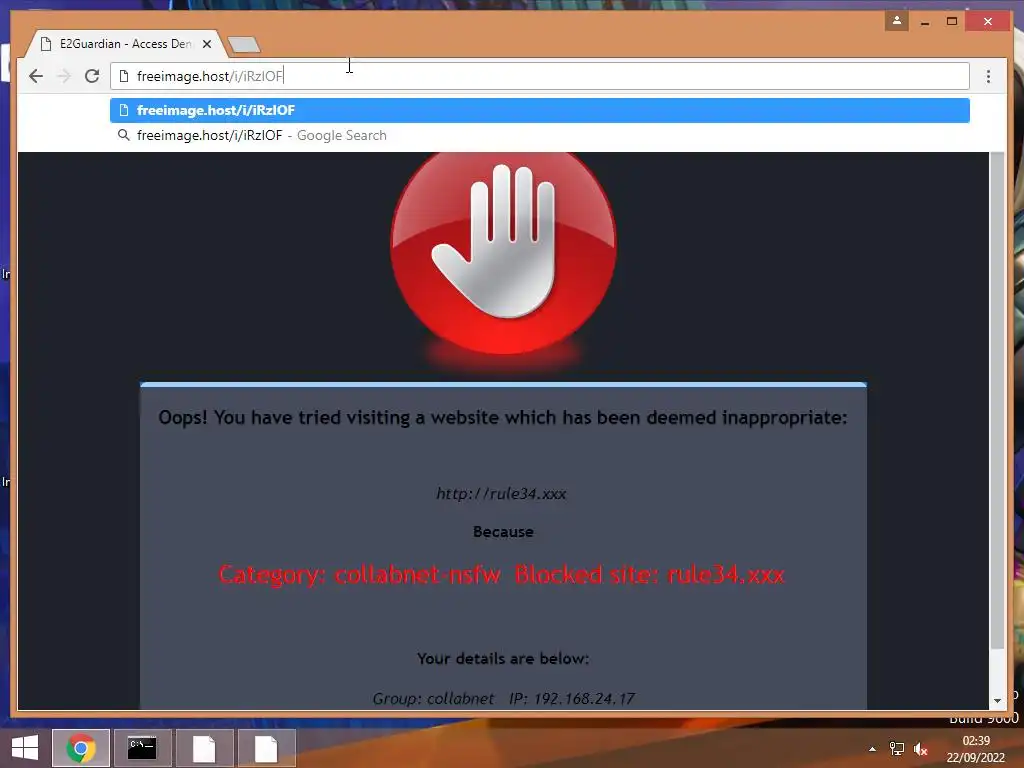Minimize the Chrome window
Screen dimensions: 1024x768
click(x=925, y=22)
